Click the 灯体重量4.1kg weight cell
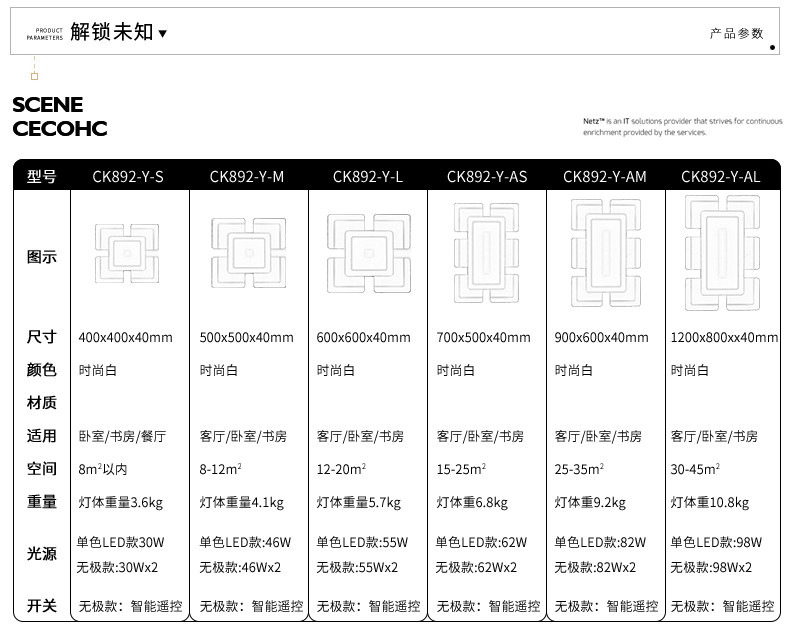 [x=241, y=502]
